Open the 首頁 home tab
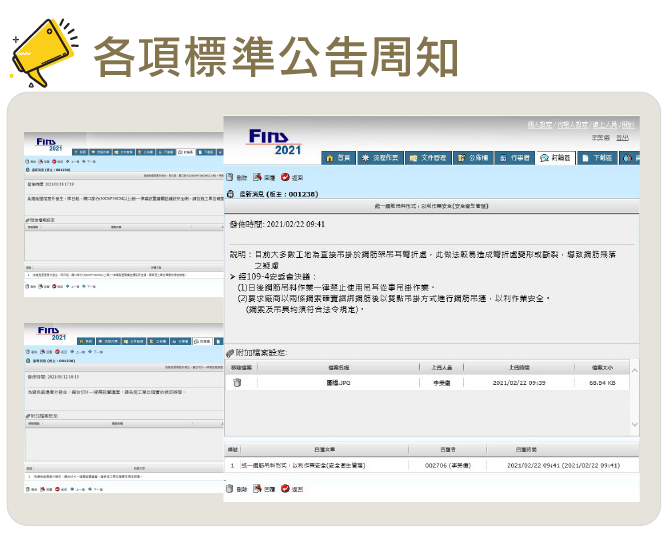Screen dimensions: 668x533 (x=339, y=158)
